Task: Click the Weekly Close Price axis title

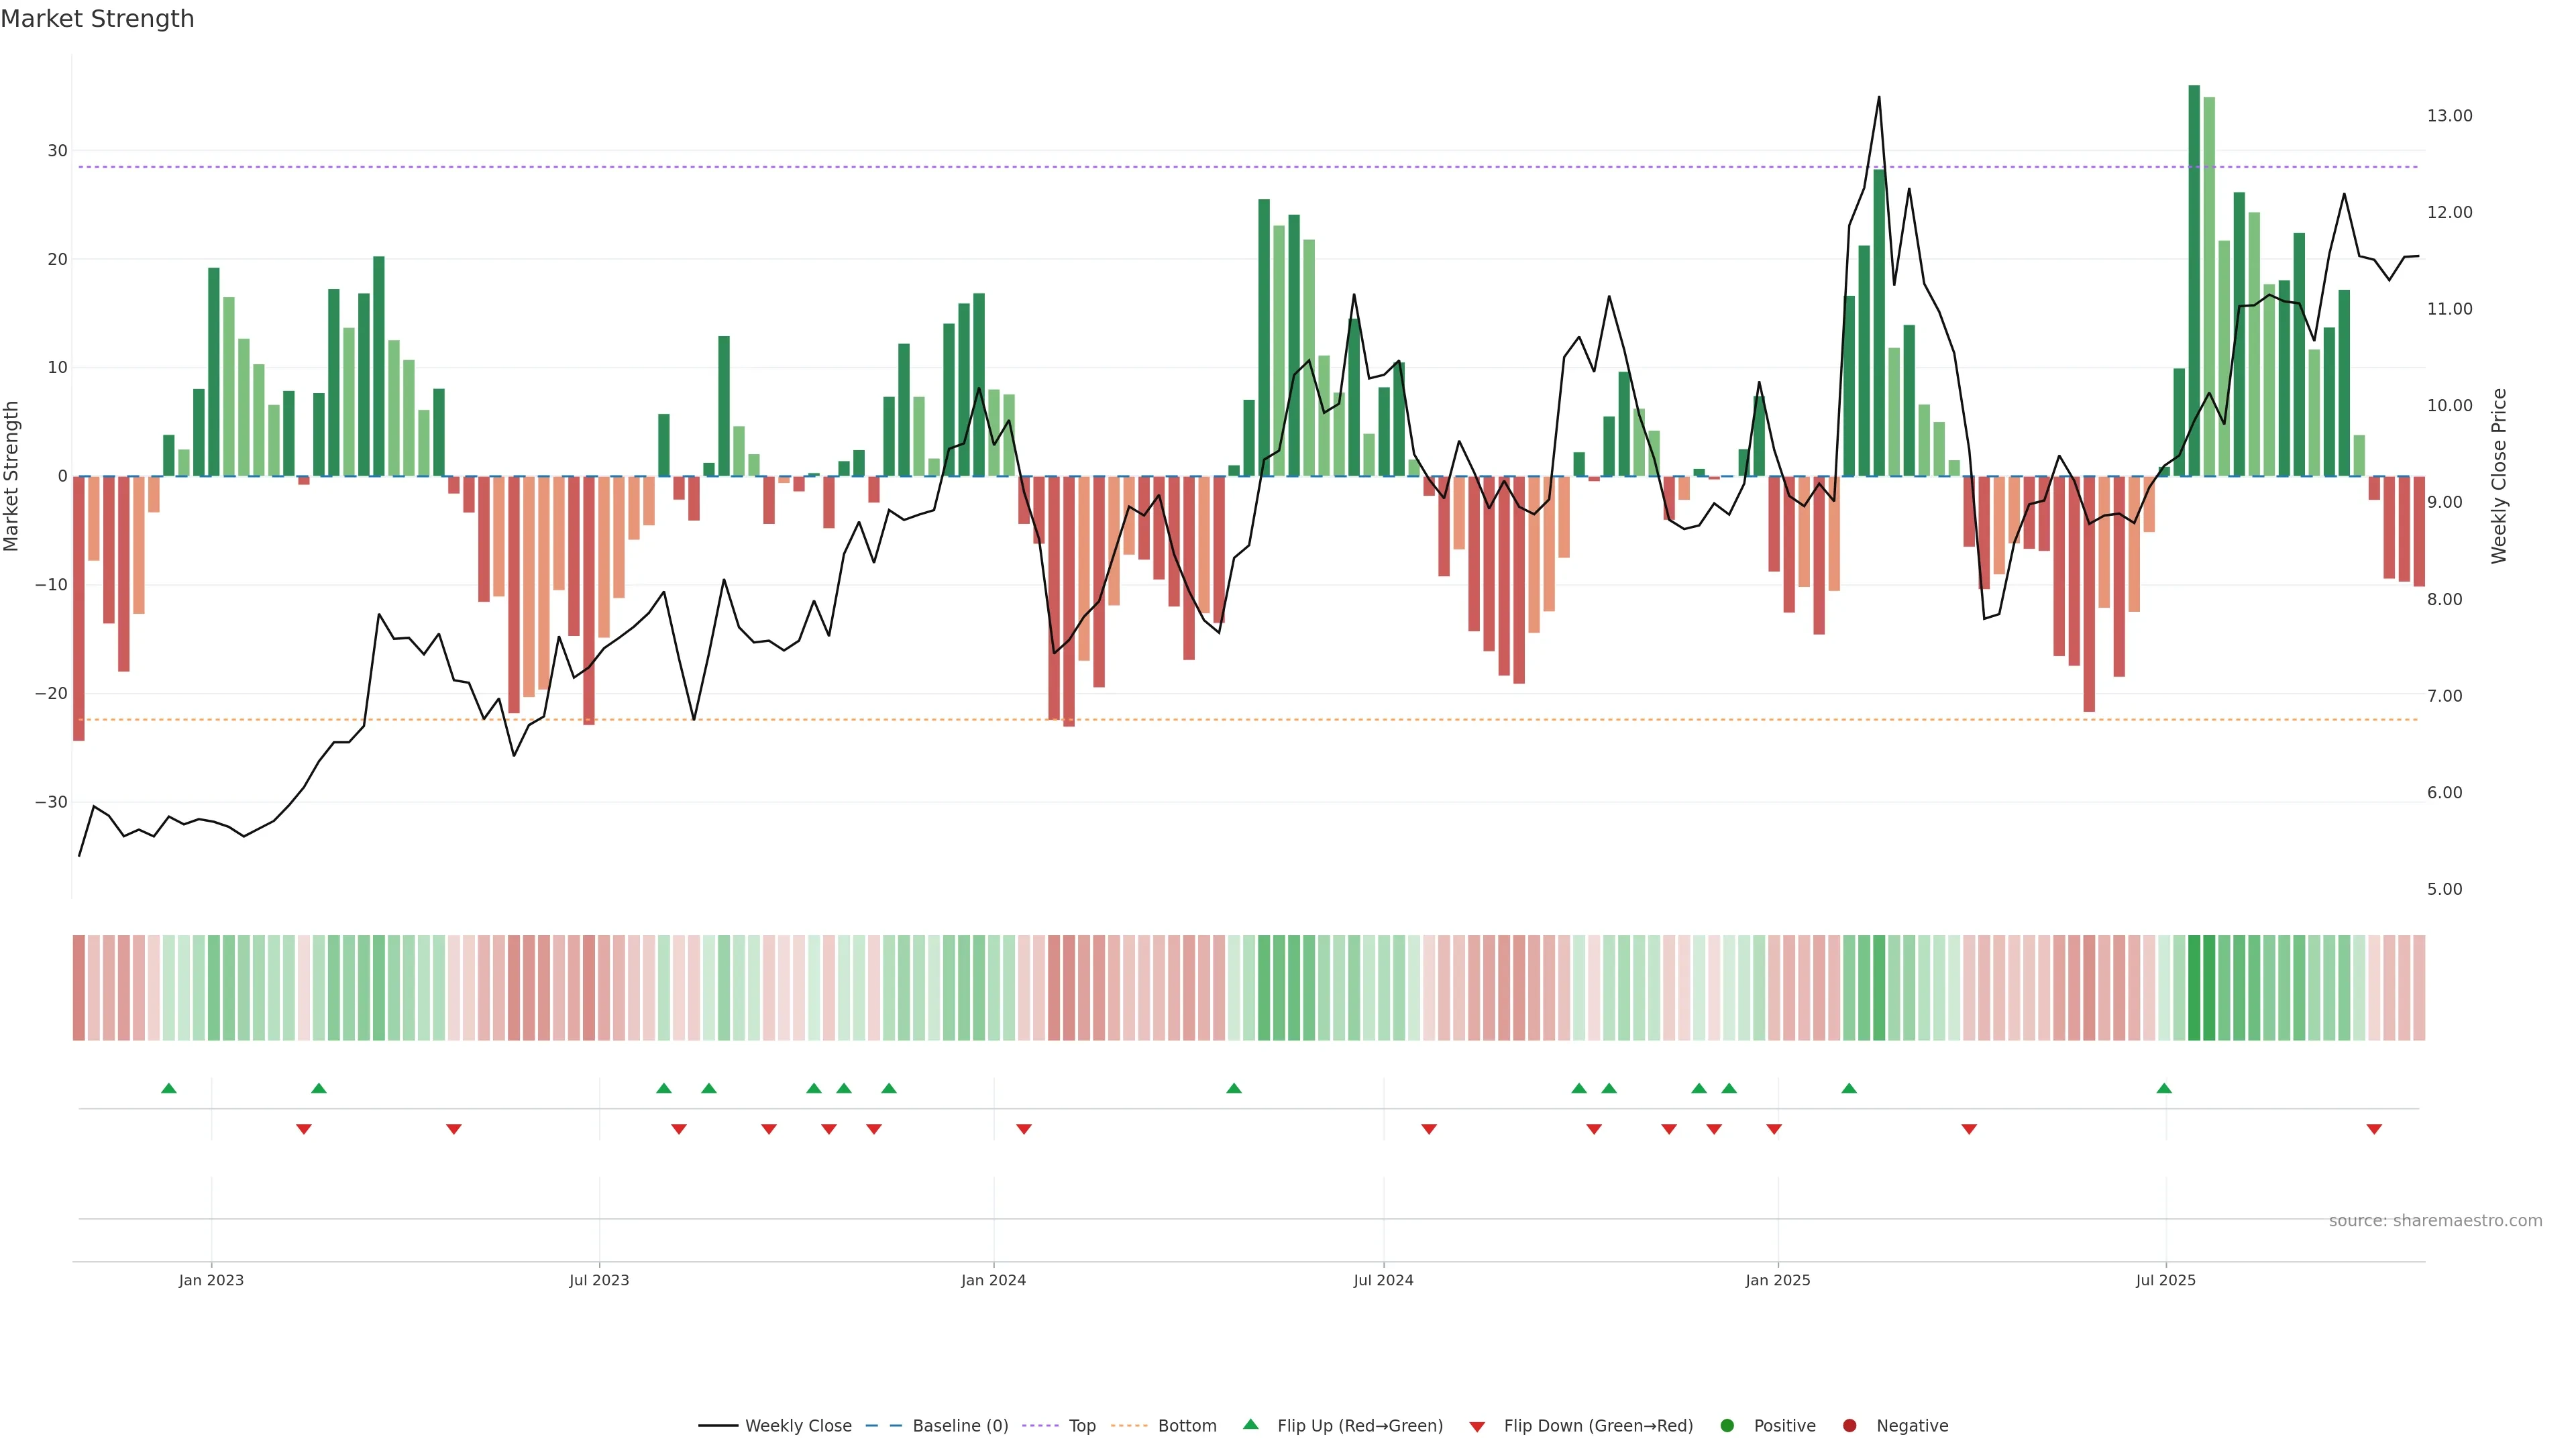Action: 2499,476
